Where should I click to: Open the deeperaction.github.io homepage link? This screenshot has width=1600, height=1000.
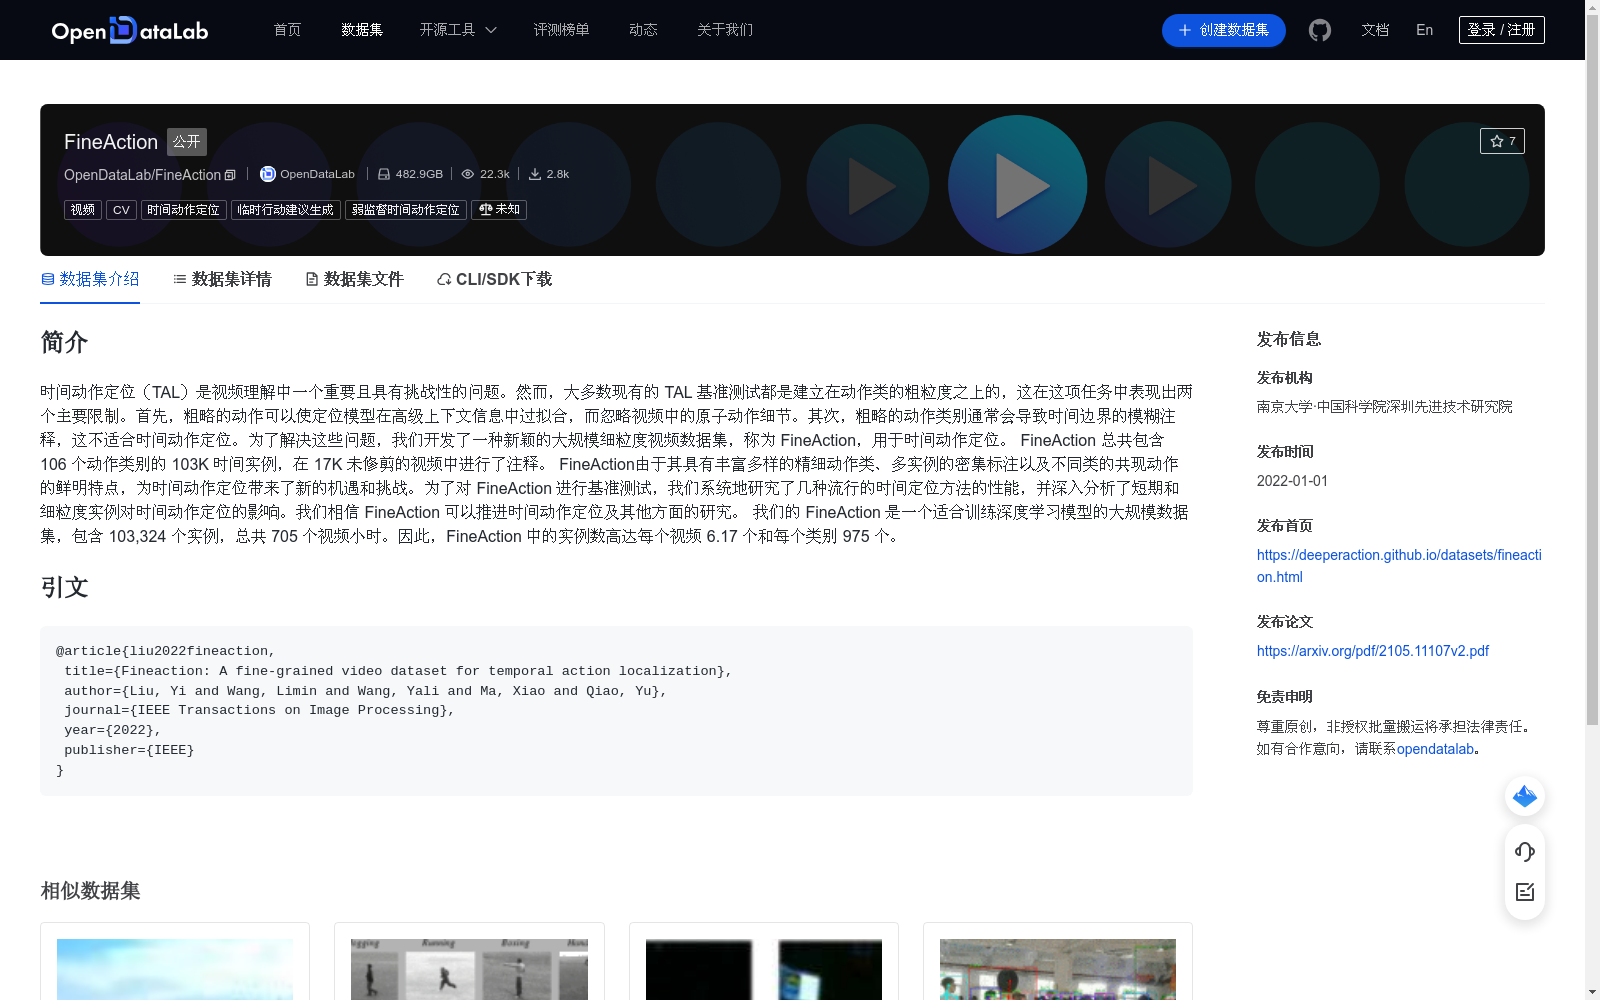[1399, 566]
